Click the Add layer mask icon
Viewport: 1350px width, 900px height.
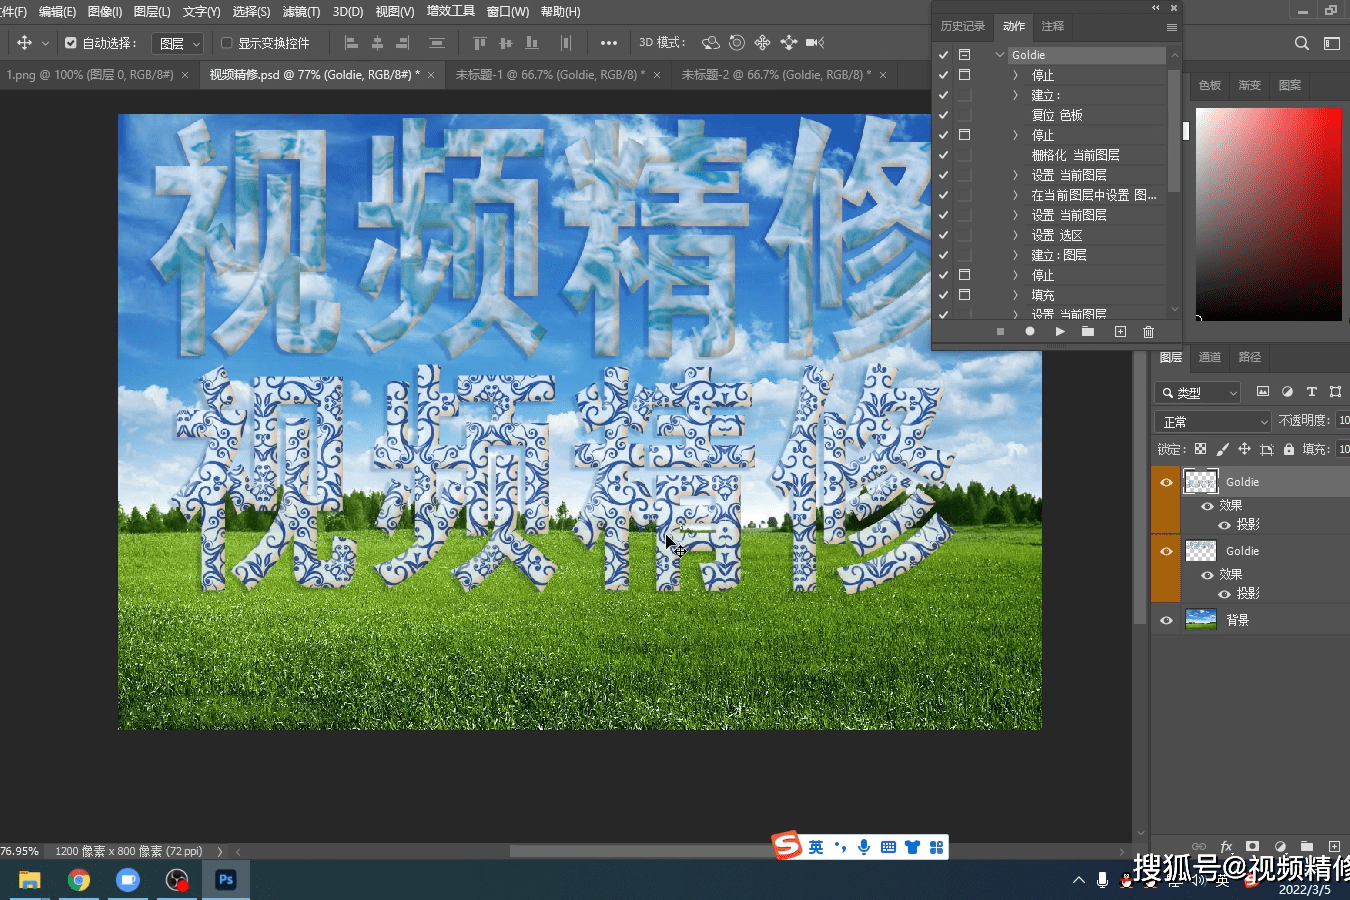pyautogui.click(x=1253, y=847)
